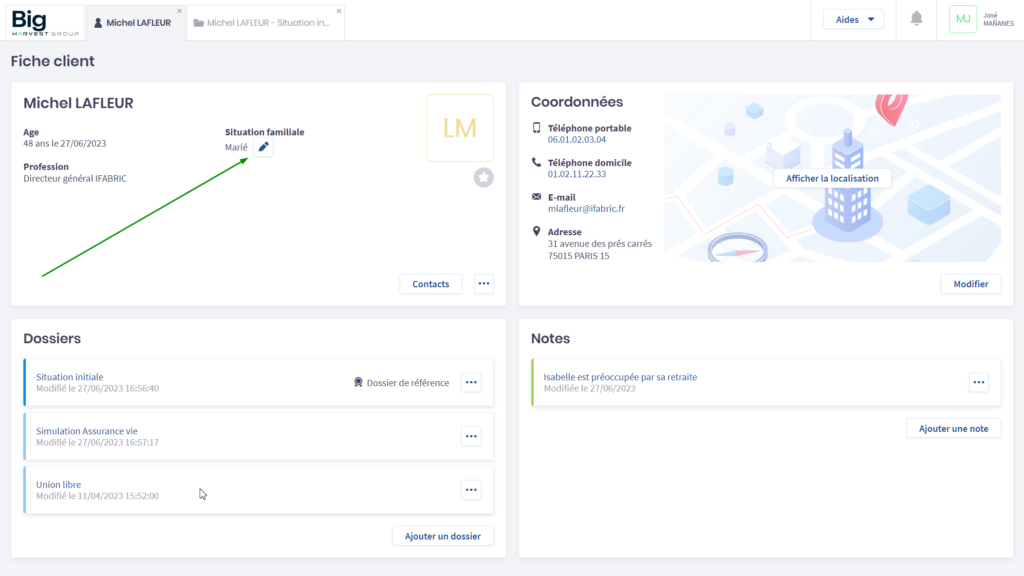Open more options for the Isabelle note
The height and width of the screenshot is (576, 1024).
978,382
